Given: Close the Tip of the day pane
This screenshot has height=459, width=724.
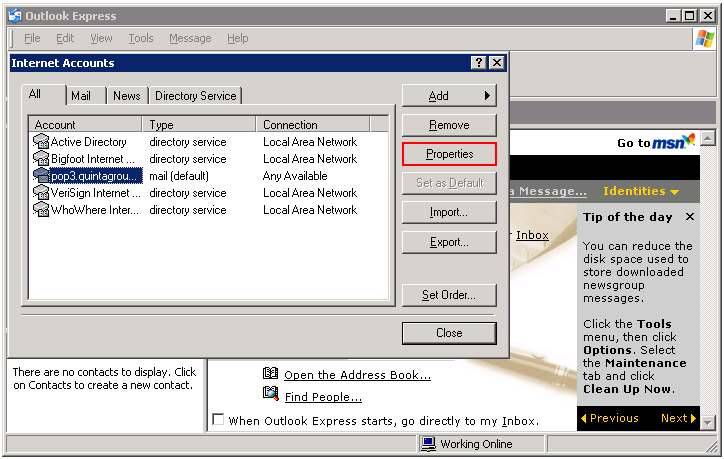Looking at the screenshot, I should [x=690, y=217].
